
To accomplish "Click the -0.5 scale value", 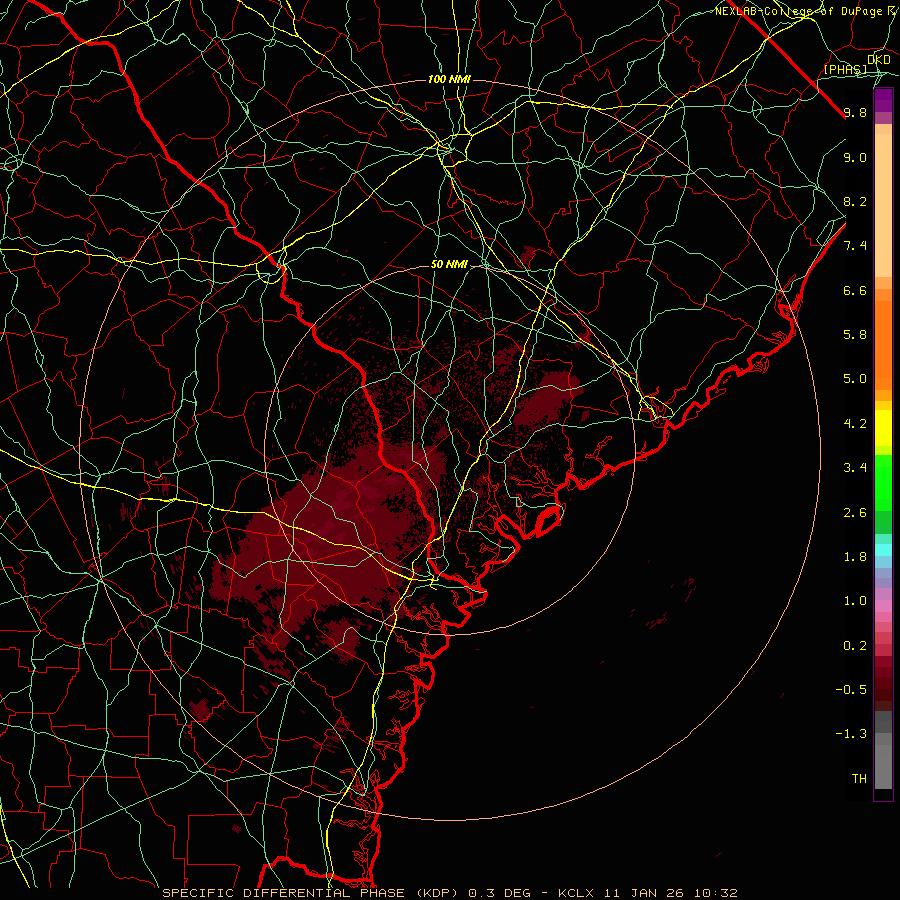I will [851, 690].
